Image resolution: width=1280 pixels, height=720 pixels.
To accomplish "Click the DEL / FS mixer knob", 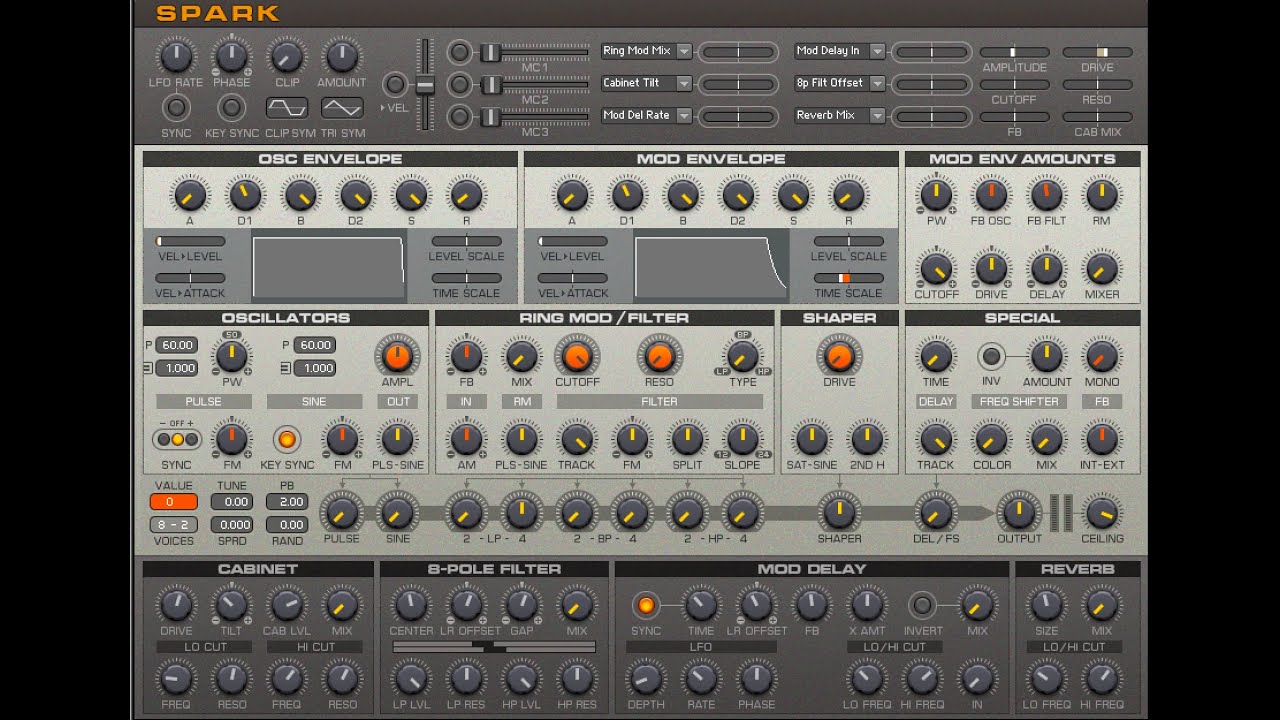I will [935, 512].
